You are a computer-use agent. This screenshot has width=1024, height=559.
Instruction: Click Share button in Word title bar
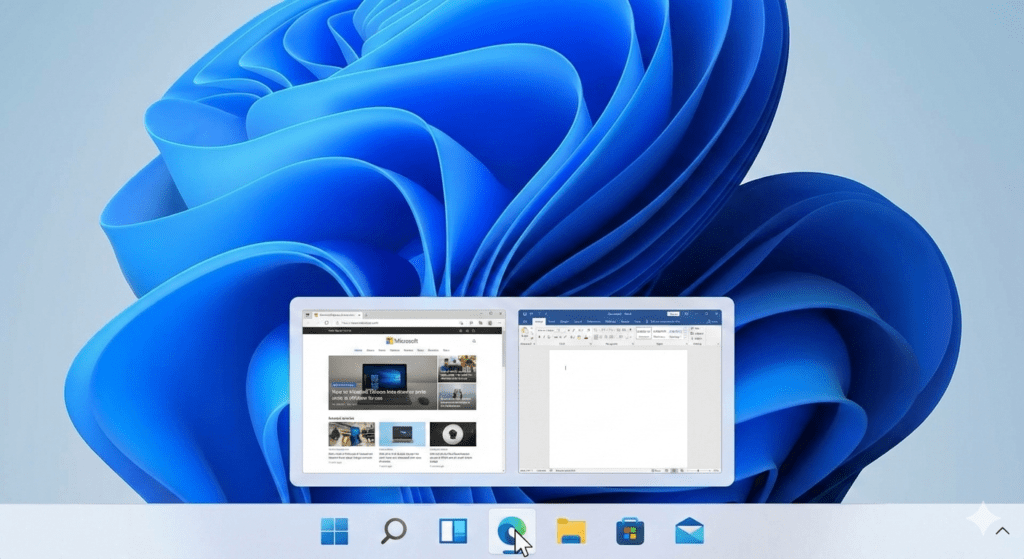tap(712, 321)
